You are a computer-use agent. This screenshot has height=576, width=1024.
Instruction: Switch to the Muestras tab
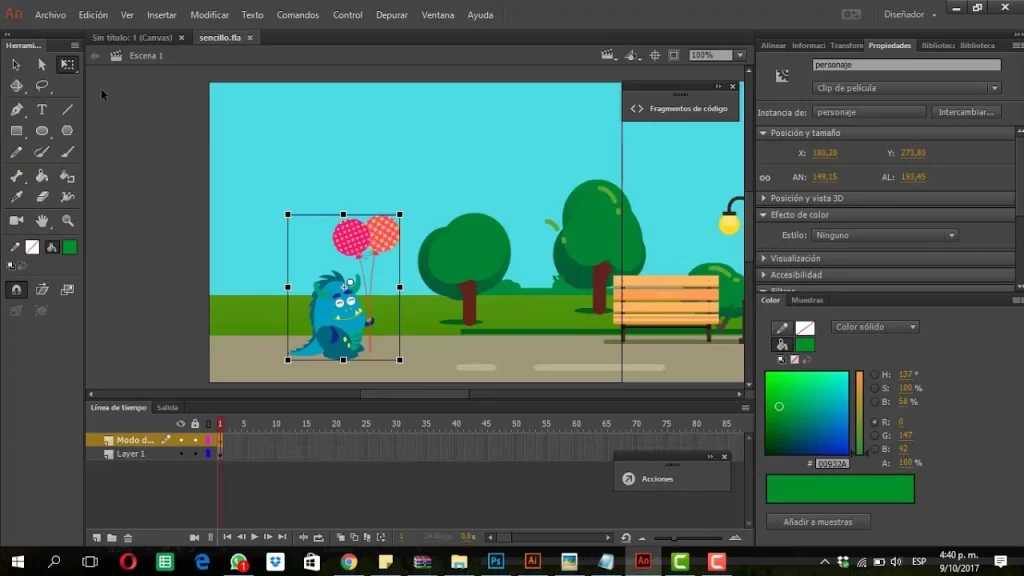click(807, 300)
